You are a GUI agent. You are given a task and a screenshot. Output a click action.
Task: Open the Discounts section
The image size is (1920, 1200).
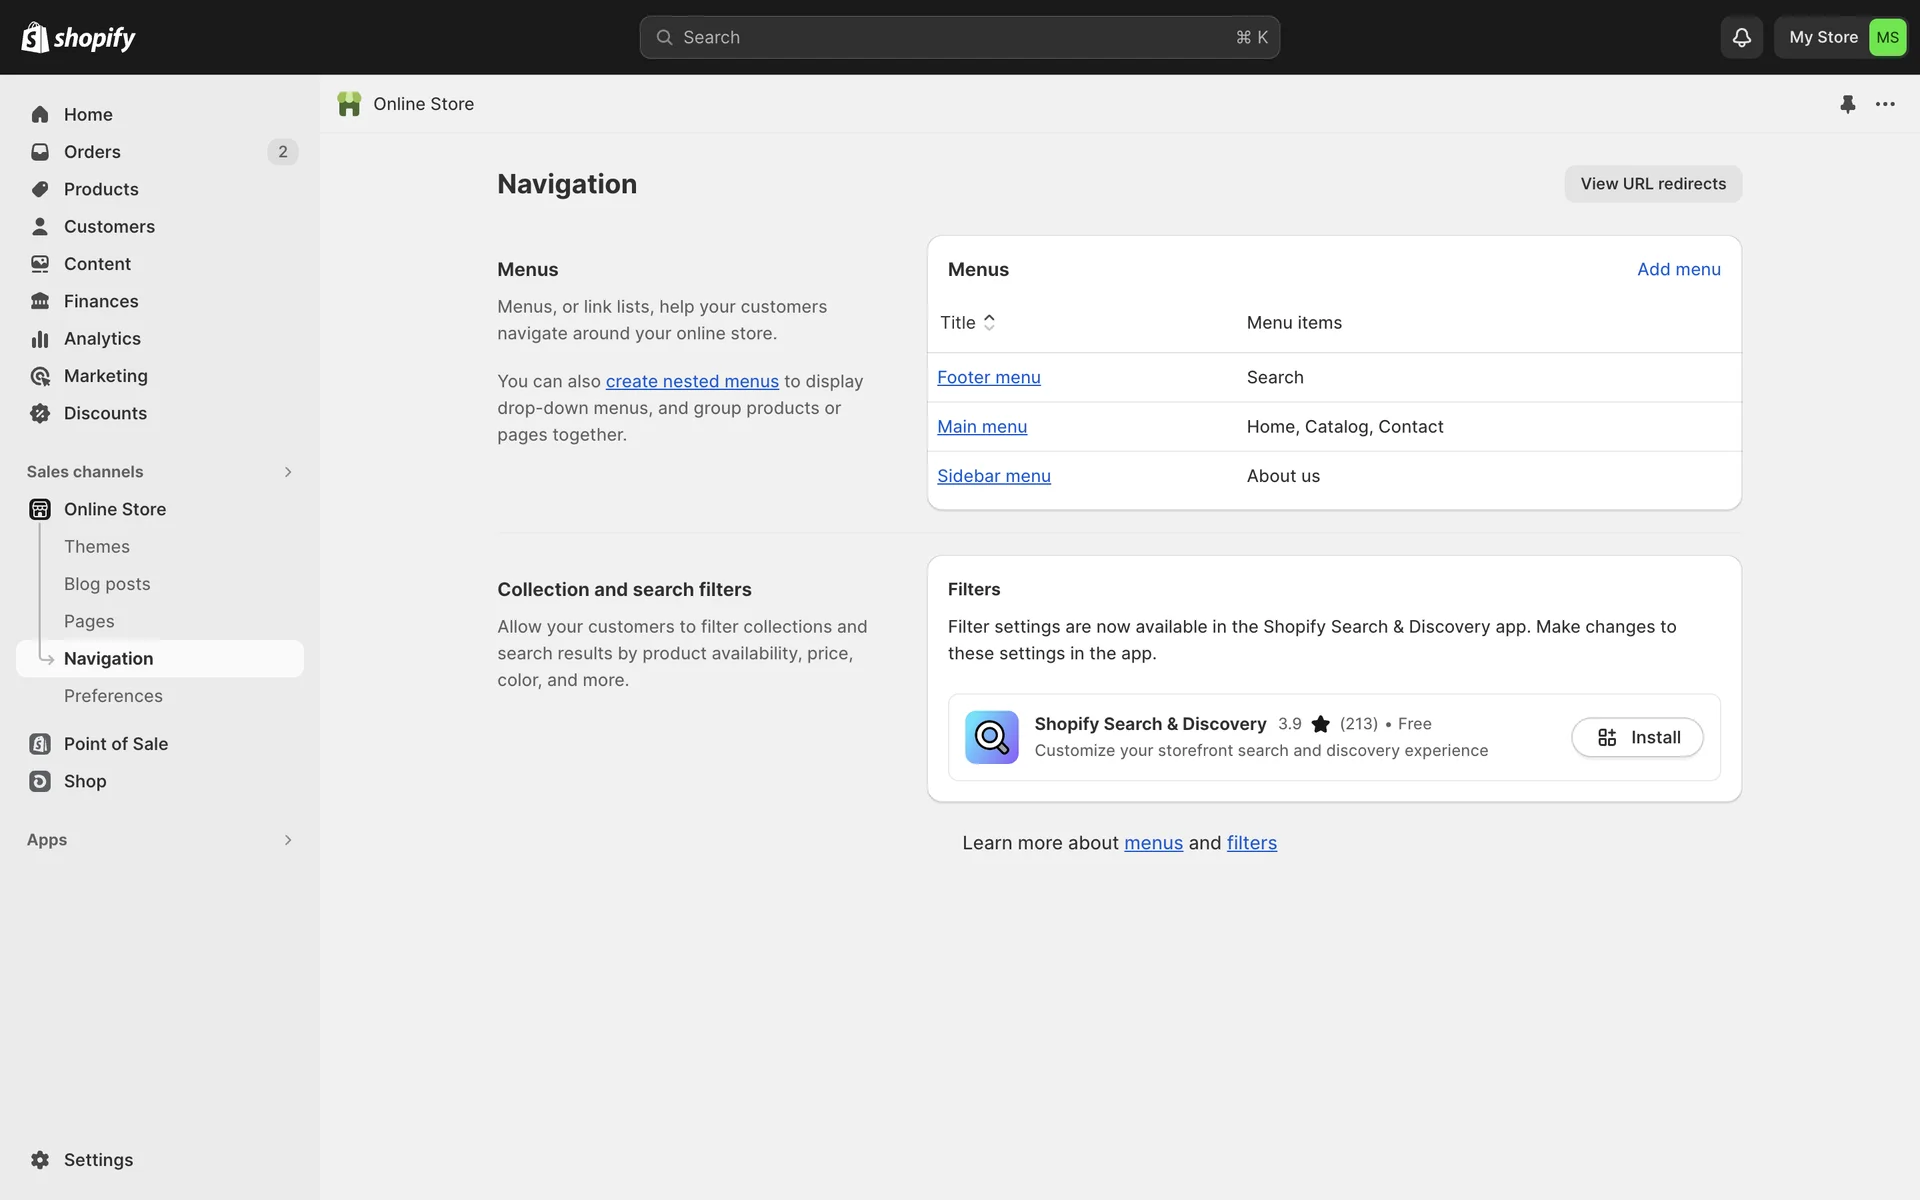pyautogui.click(x=105, y=413)
